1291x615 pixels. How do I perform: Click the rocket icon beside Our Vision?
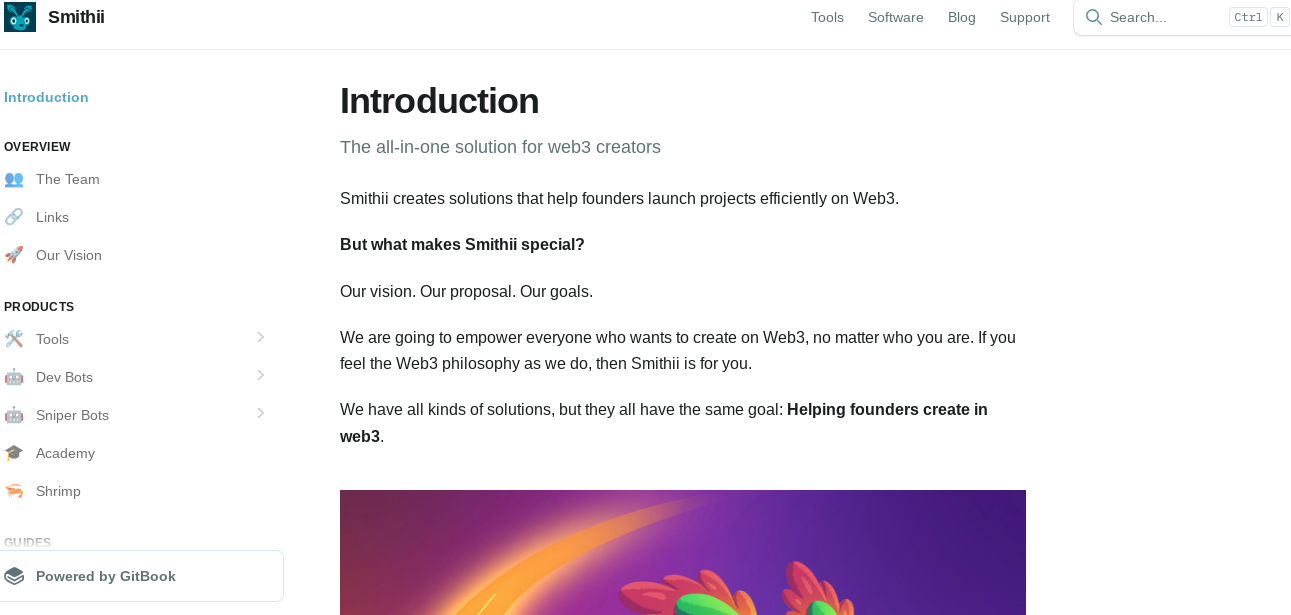pyautogui.click(x=14, y=255)
